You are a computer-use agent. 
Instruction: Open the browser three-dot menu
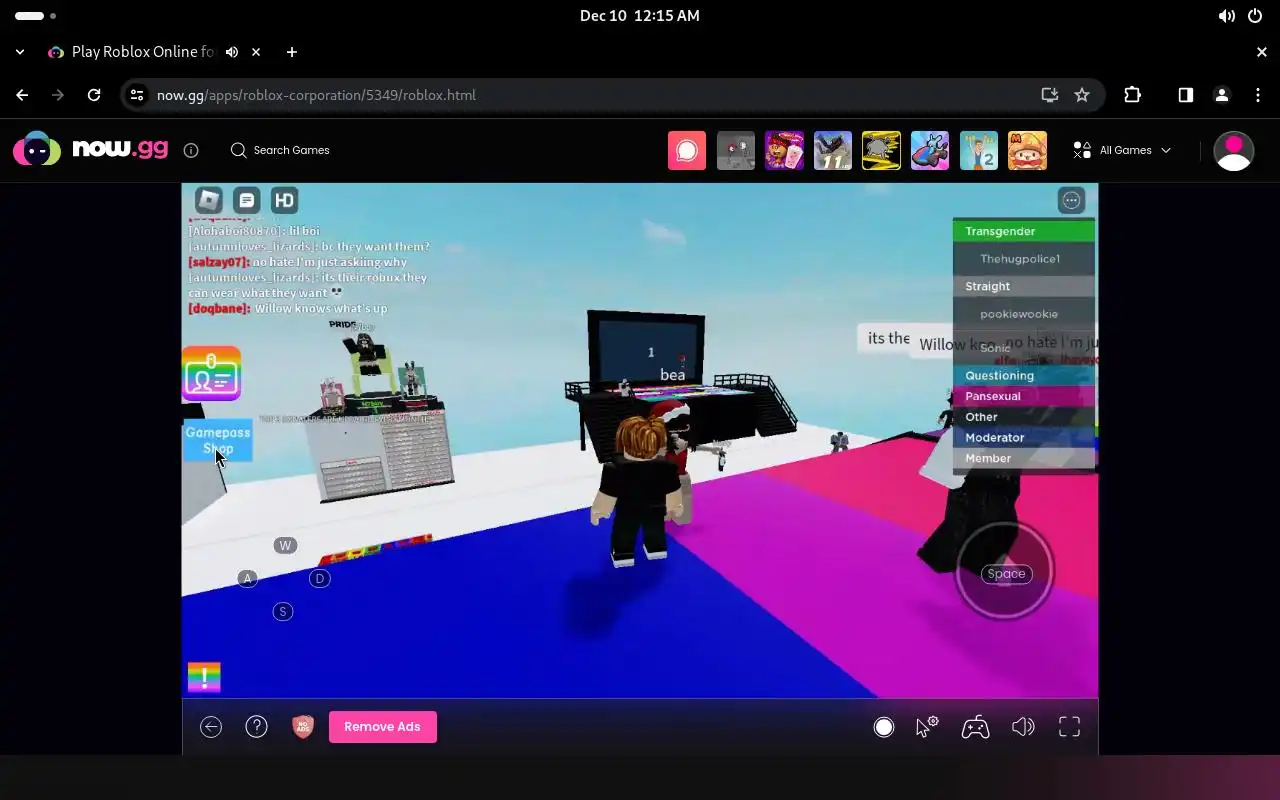pos(1258,95)
